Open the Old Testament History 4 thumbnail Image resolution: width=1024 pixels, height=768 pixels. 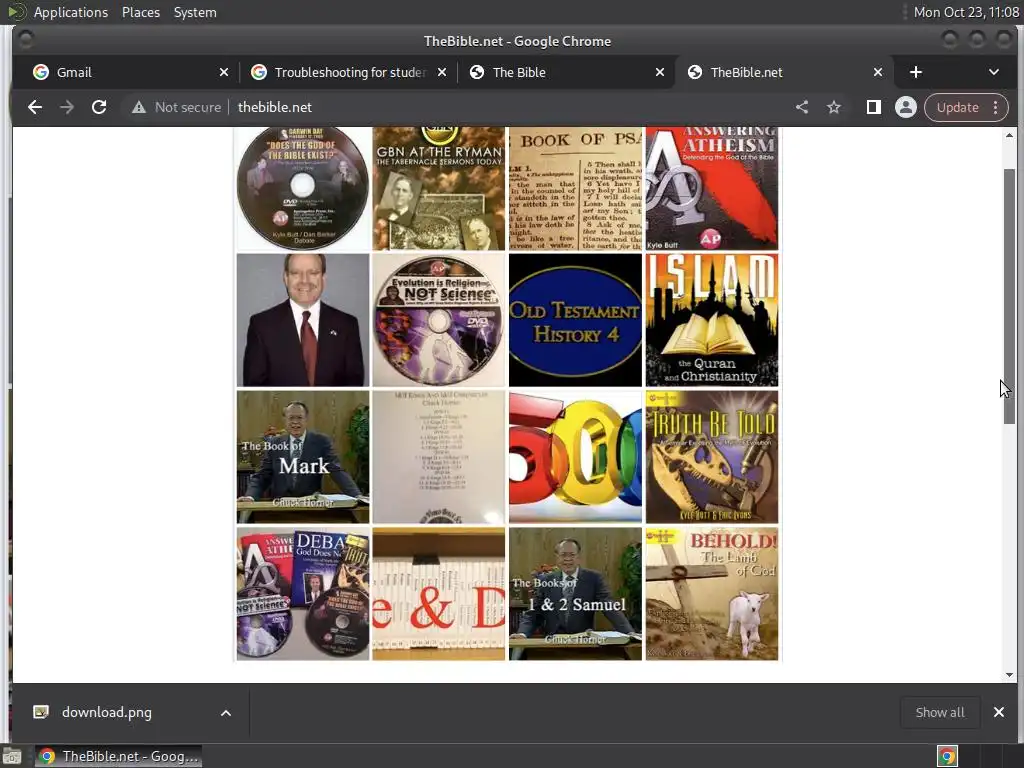click(575, 320)
